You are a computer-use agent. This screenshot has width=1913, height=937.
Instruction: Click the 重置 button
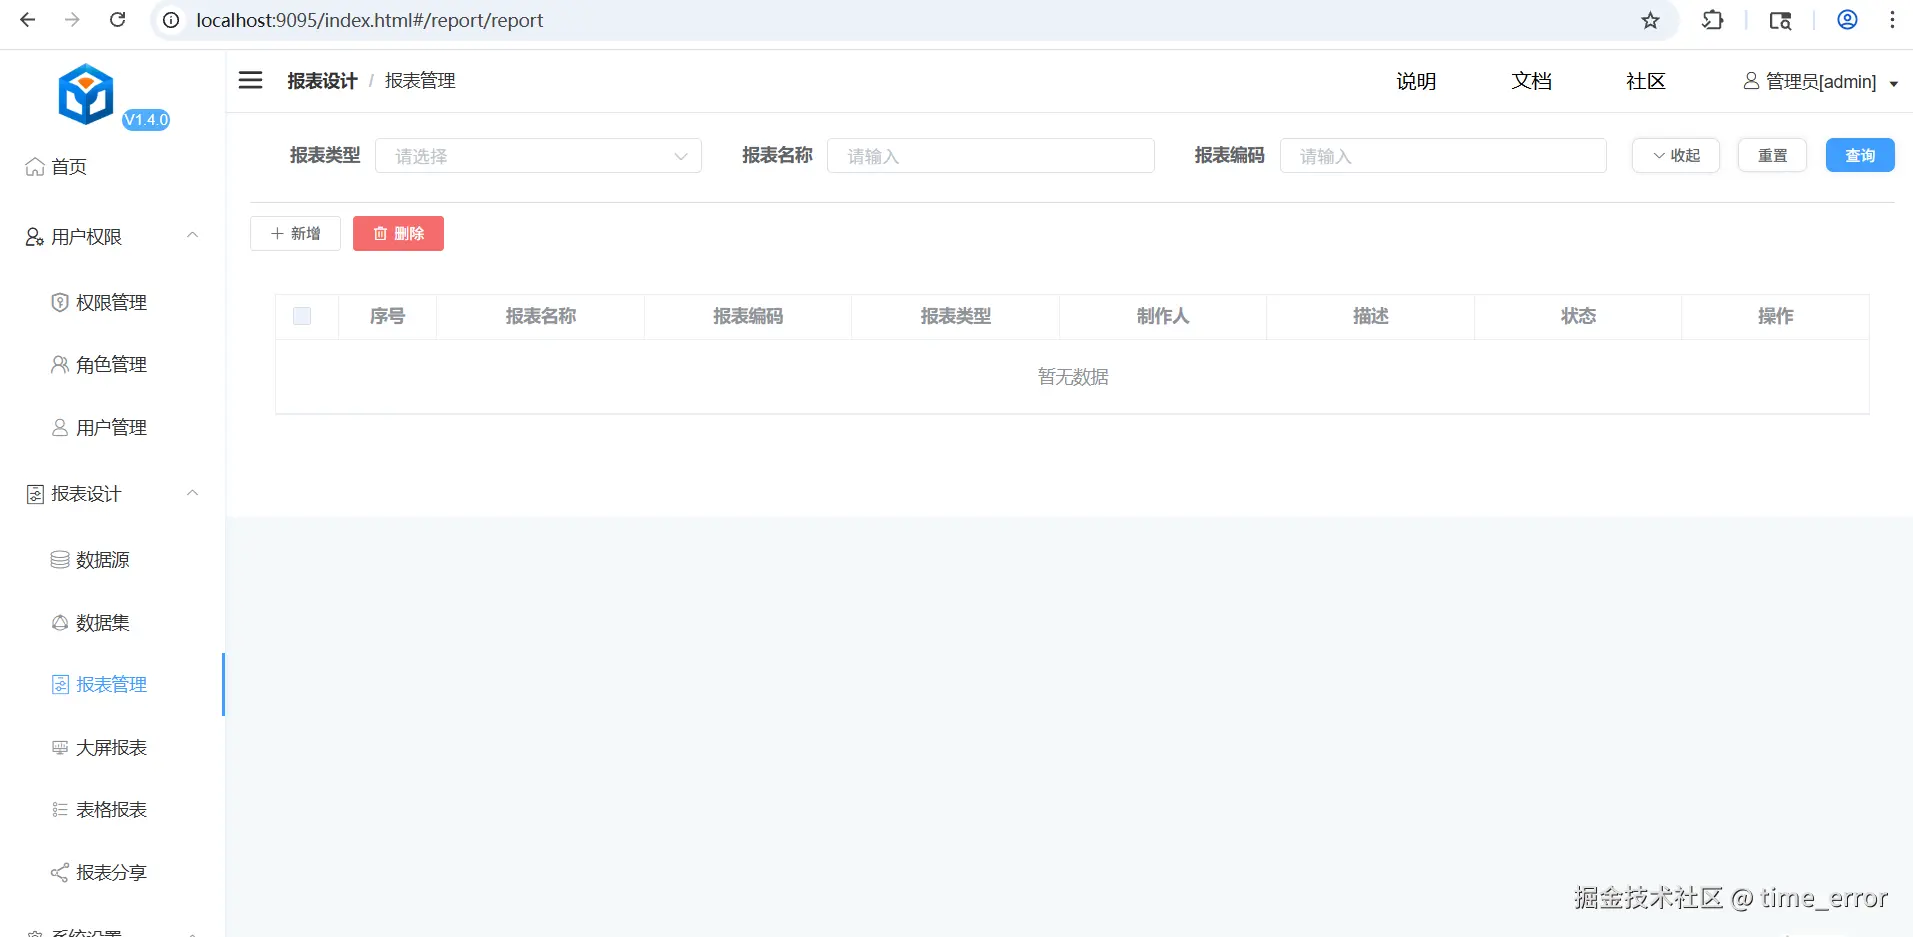coord(1772,155)
